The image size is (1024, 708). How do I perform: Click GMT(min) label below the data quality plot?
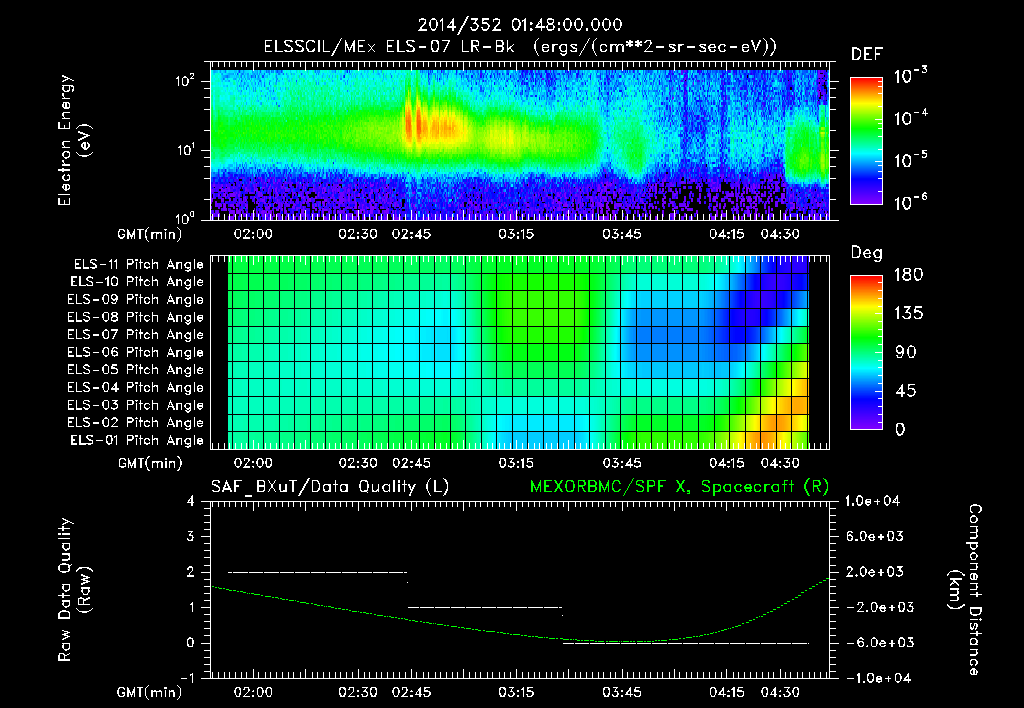pyautogui.click(x=150, y=693)
